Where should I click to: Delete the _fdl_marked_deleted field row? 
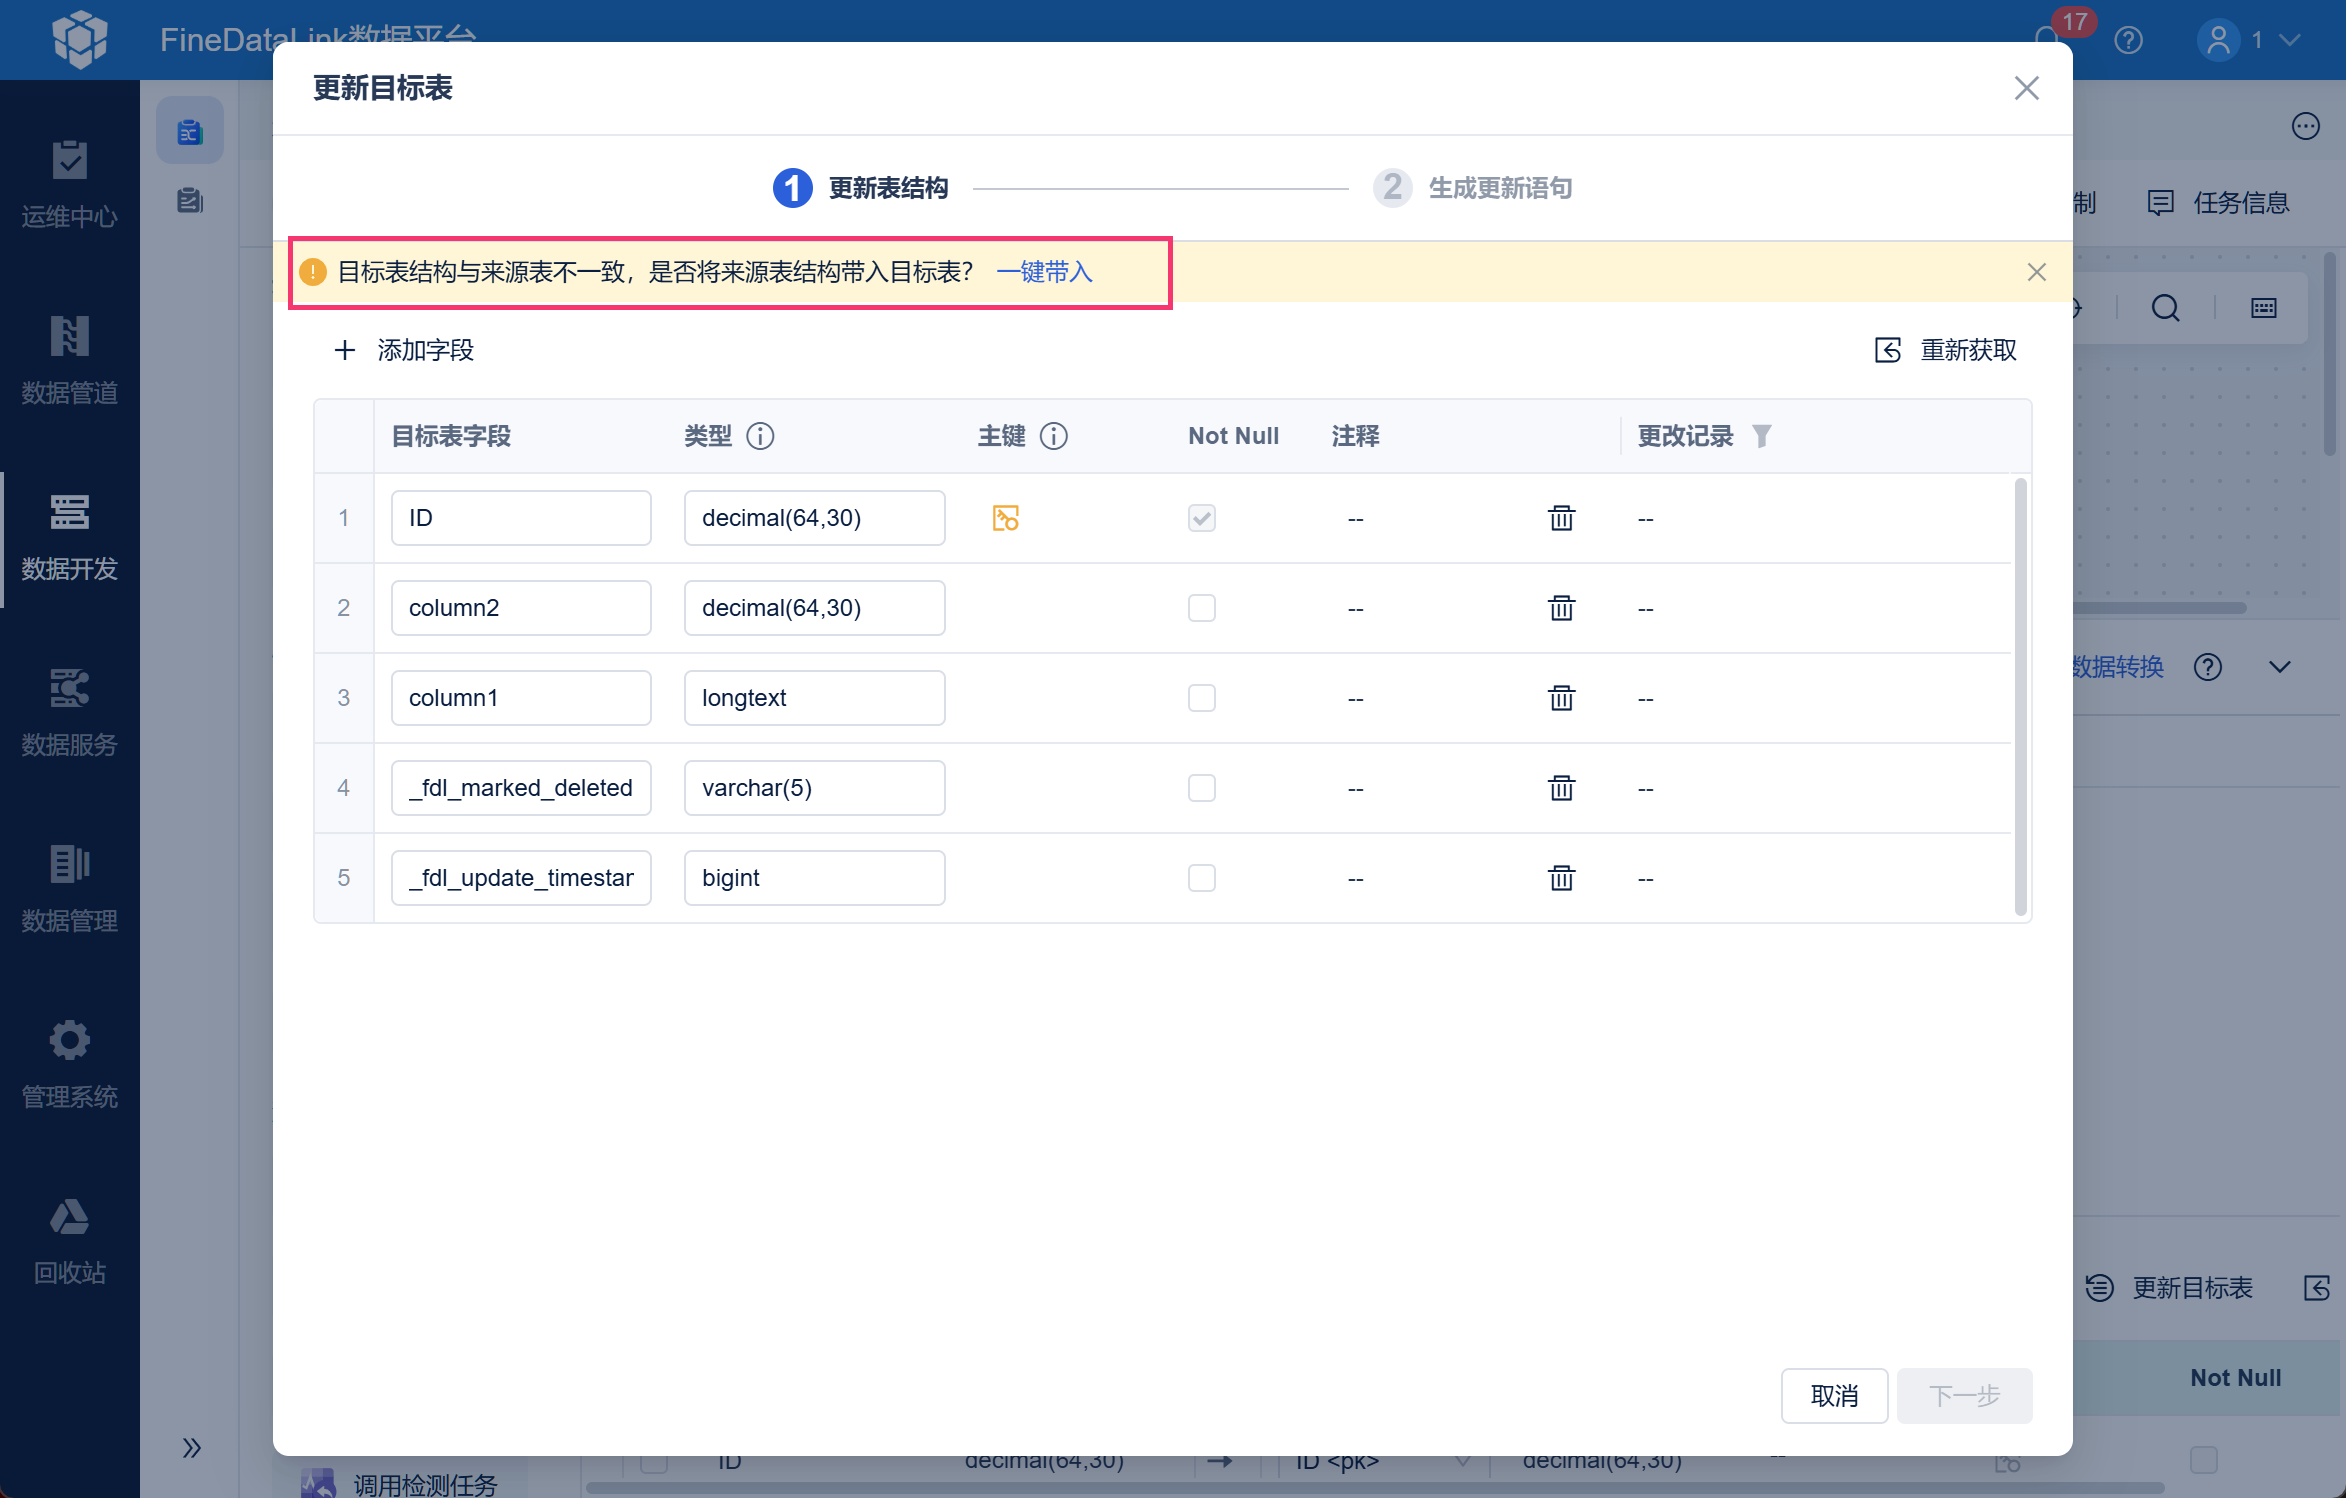coord(1561,788)
